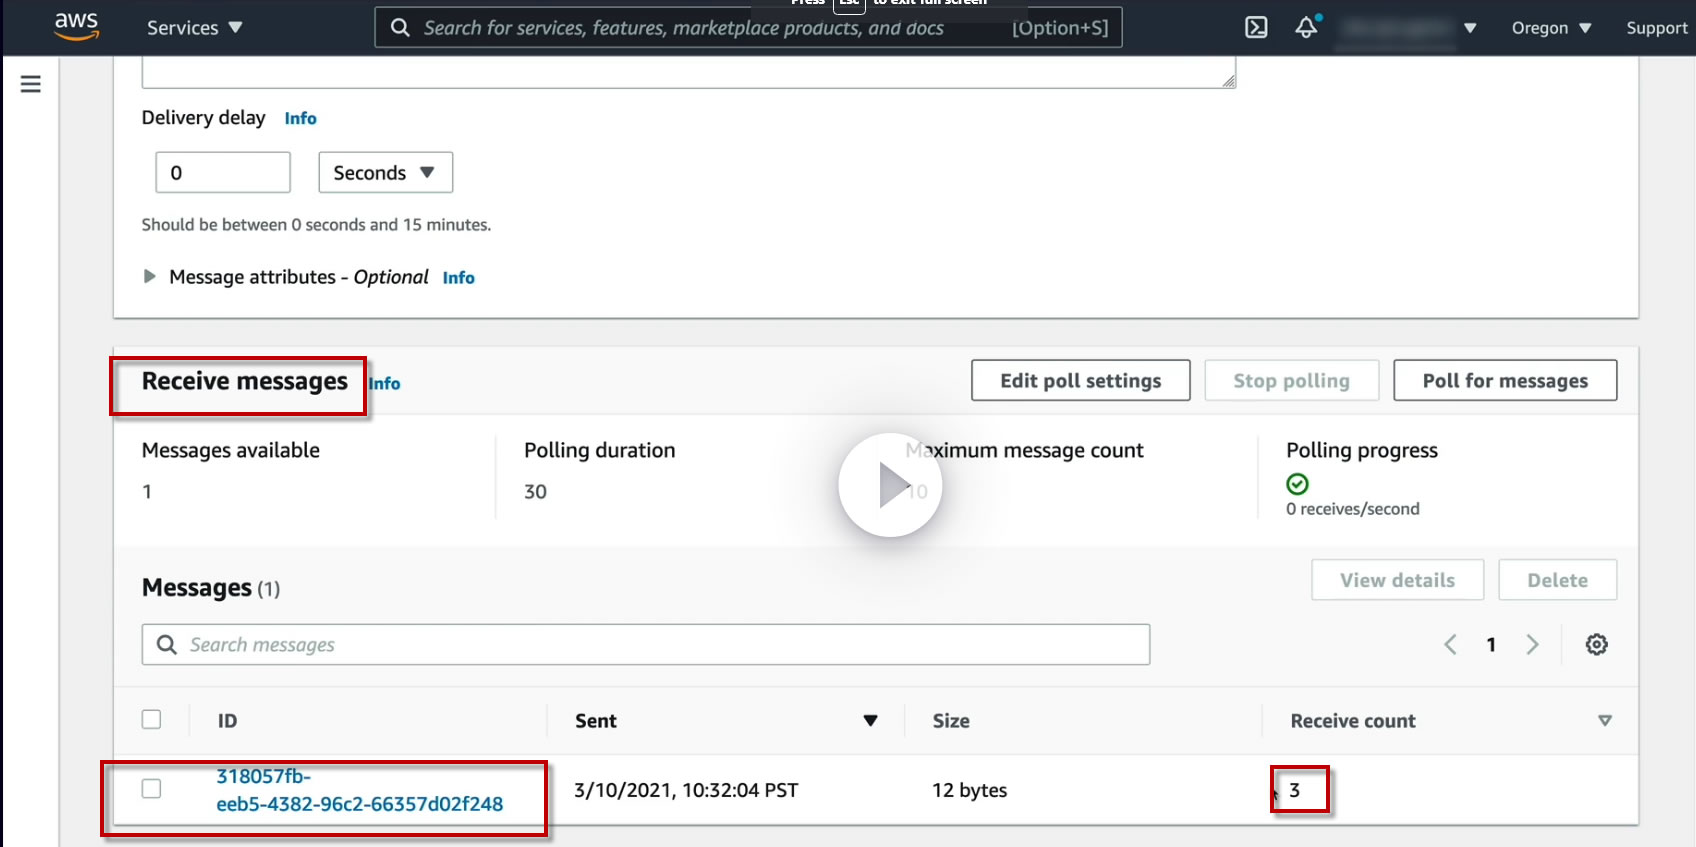Click Edit poll settings button
The image size is (1696, 847).
(1080, 381)
